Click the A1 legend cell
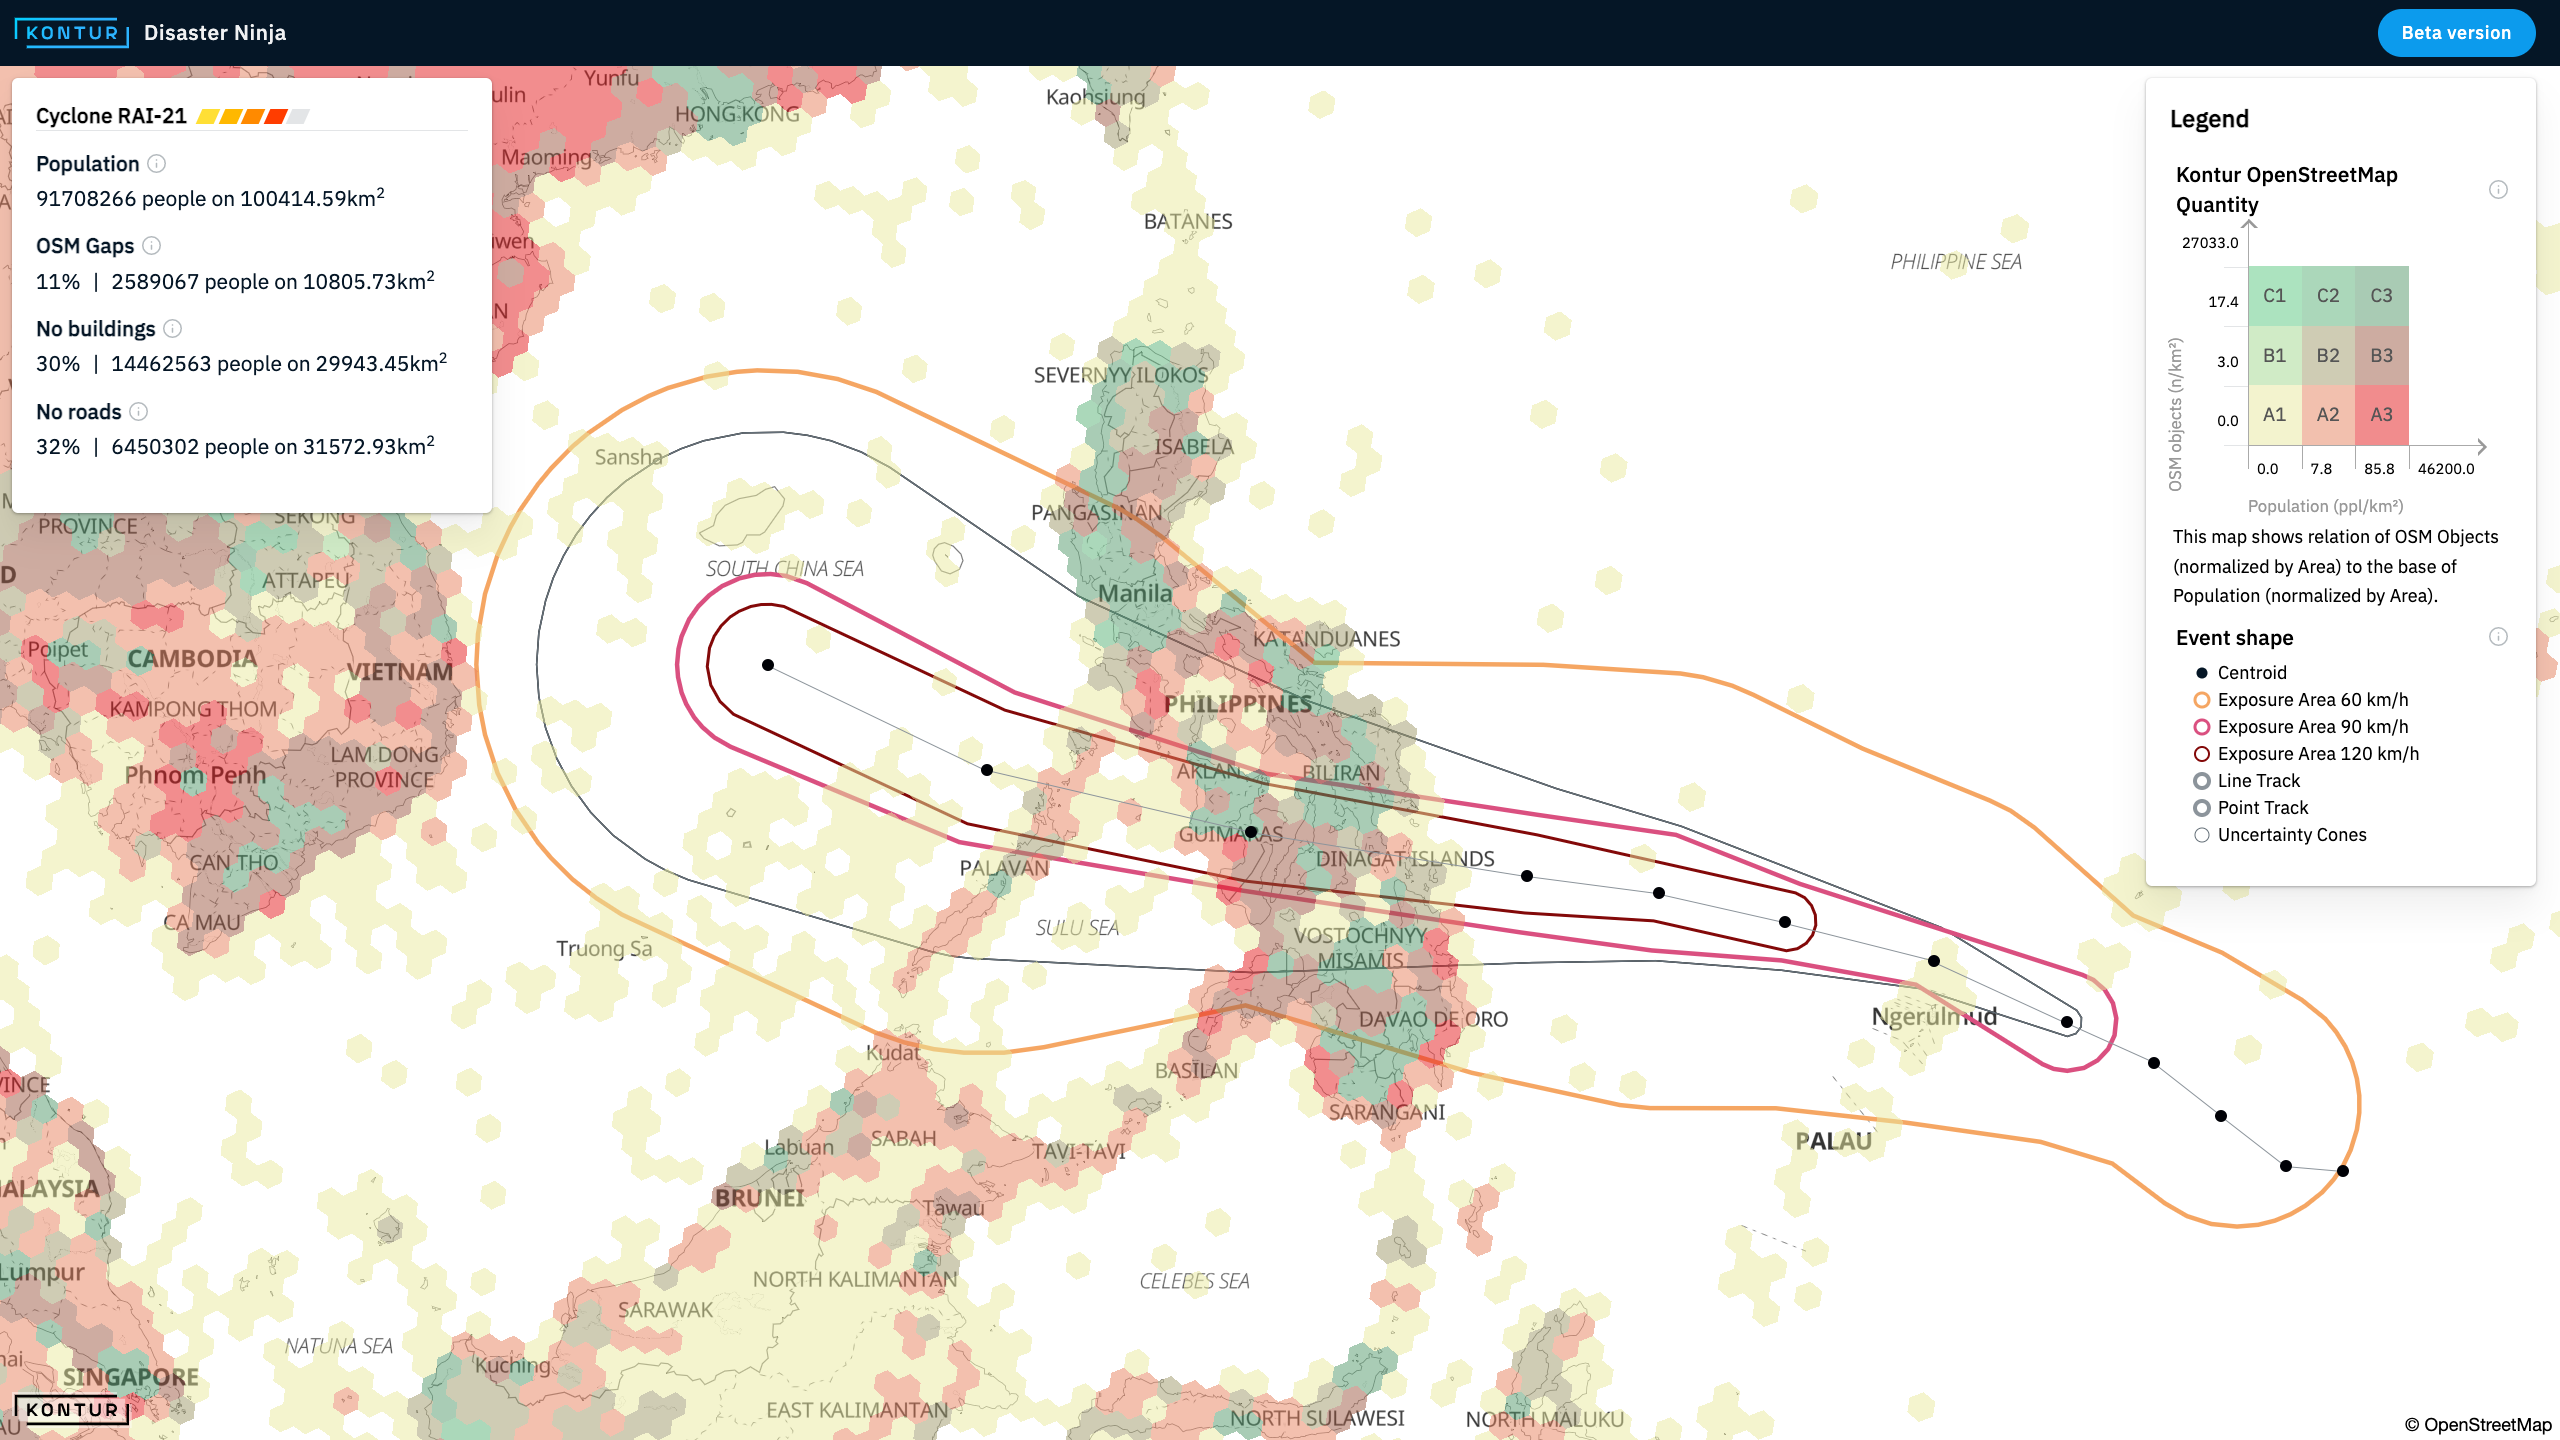 pyautogui.click(x=2275, y=415)
